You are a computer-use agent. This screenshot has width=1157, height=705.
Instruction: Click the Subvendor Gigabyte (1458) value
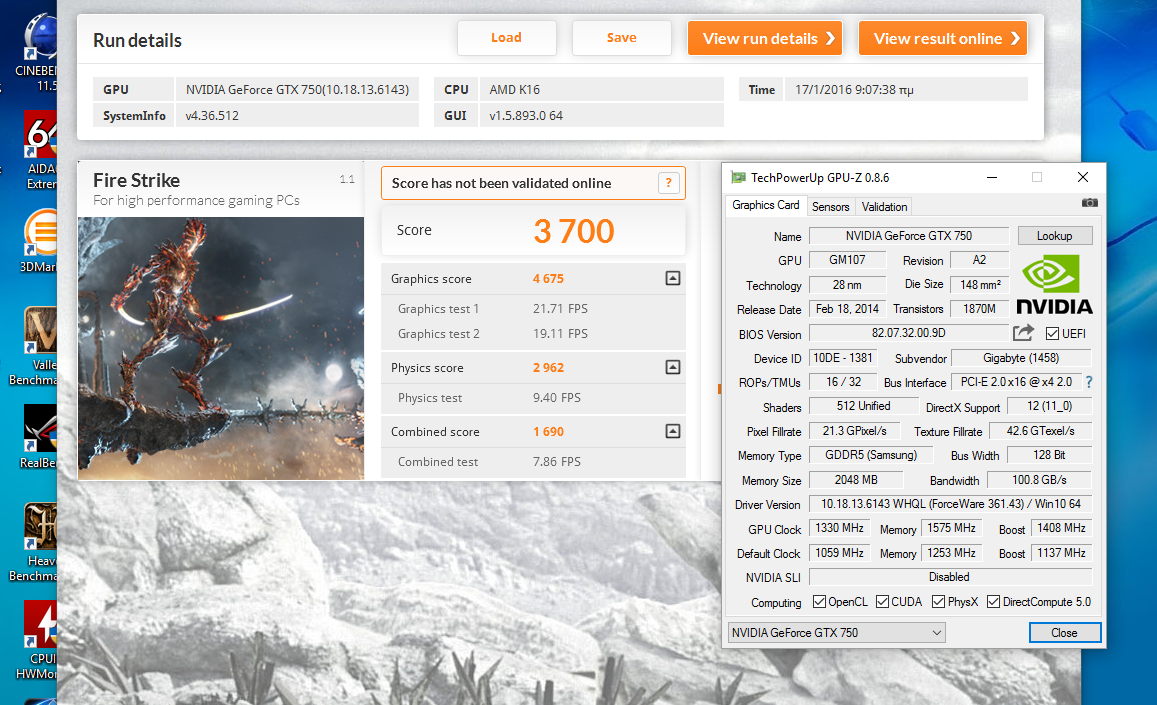pyautogui.click(x=1021, y=358)
